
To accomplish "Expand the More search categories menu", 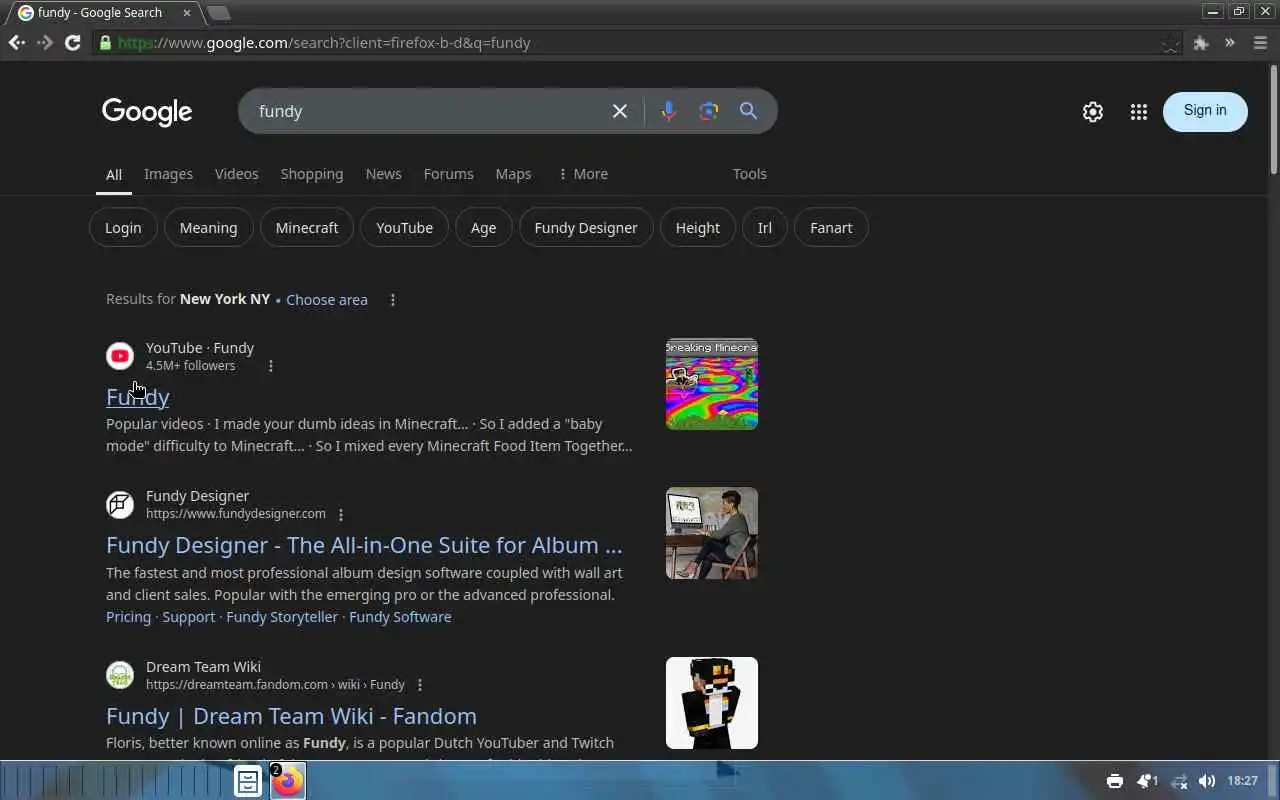I will coord(582,174).
